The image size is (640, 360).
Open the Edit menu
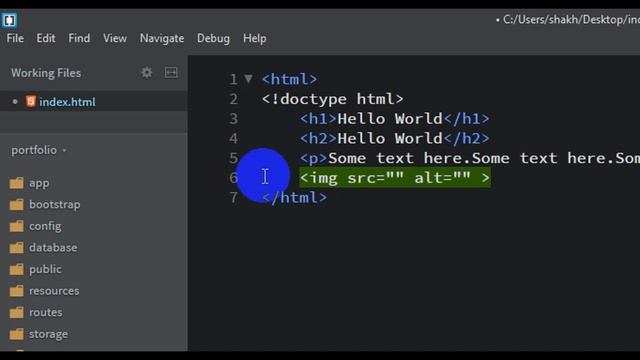46,38
